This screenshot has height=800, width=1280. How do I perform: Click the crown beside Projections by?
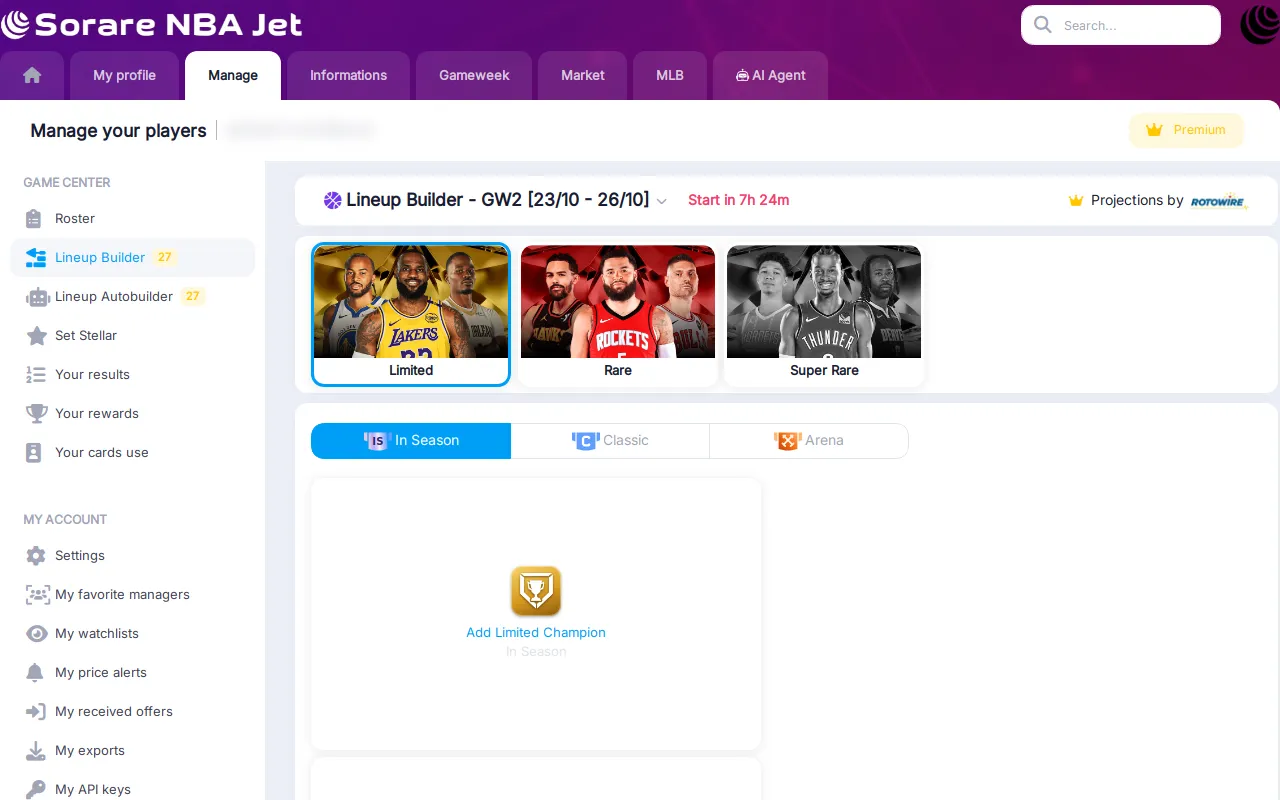(x=1076, y=200)
